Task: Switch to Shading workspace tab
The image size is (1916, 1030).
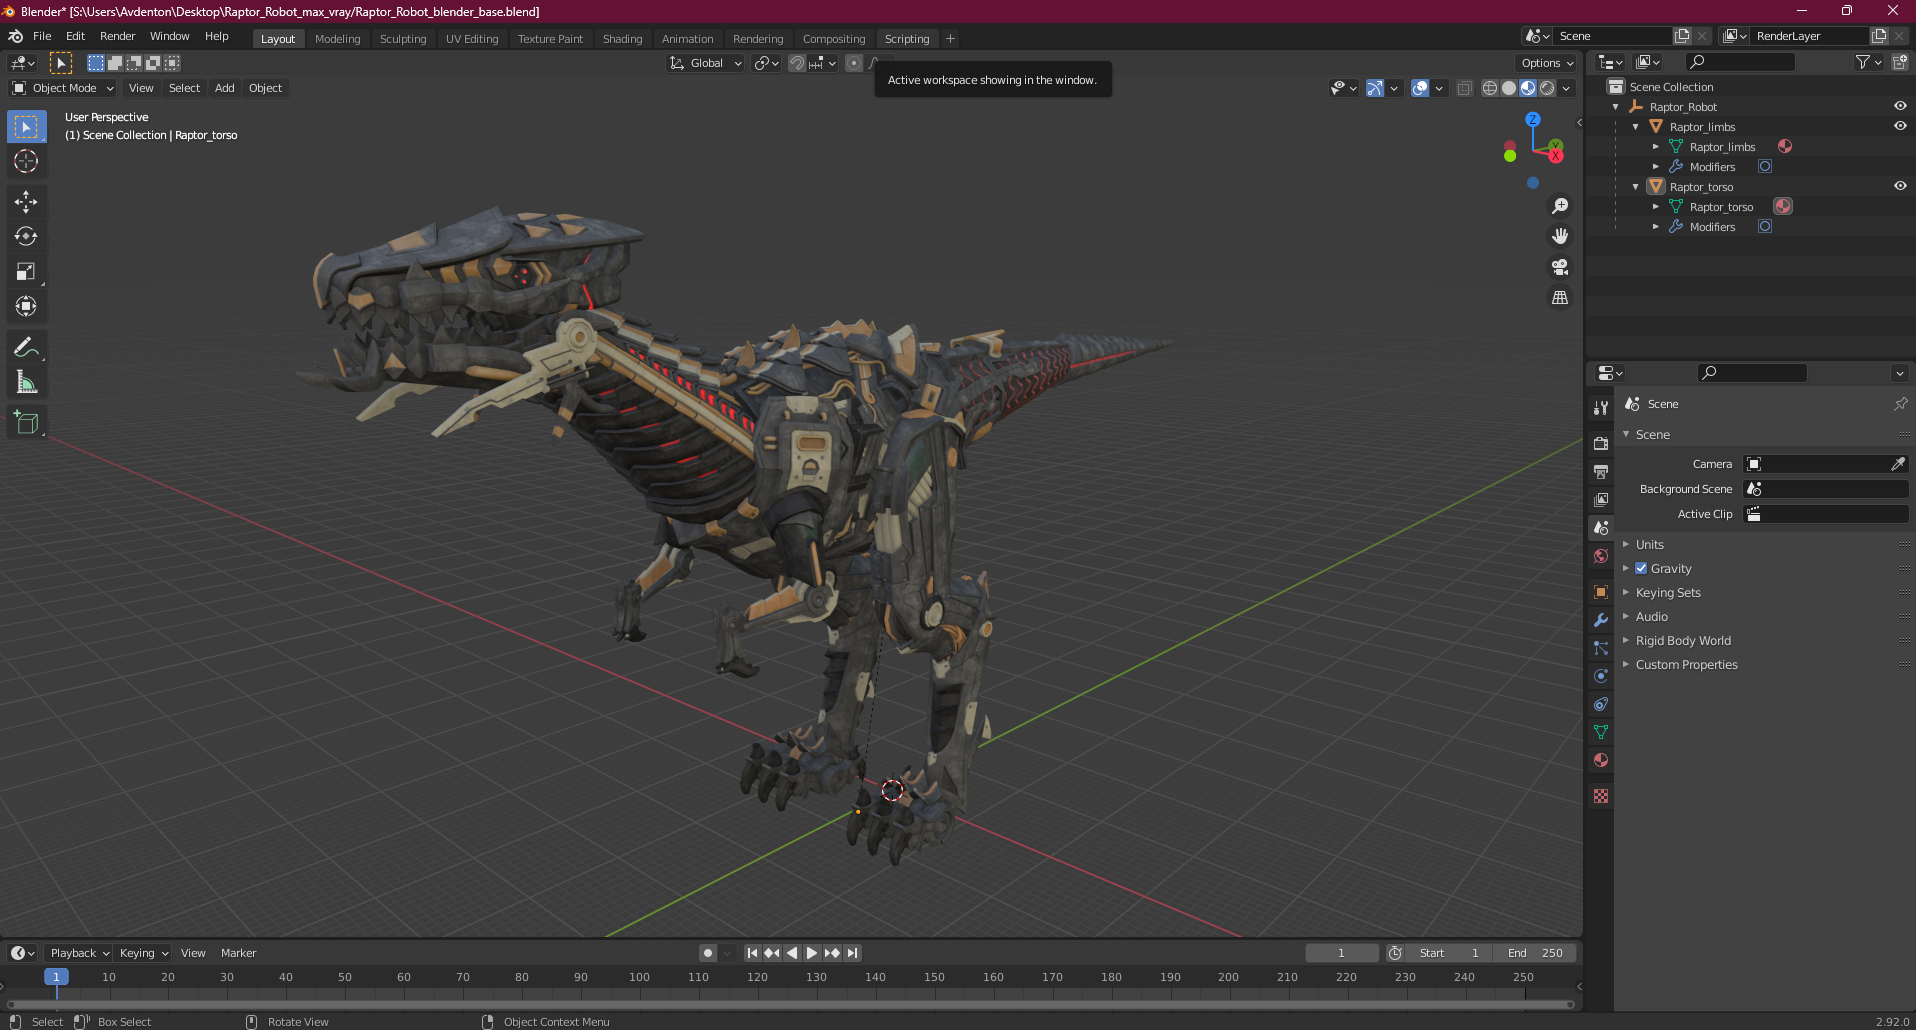Action: coord(622,39)
